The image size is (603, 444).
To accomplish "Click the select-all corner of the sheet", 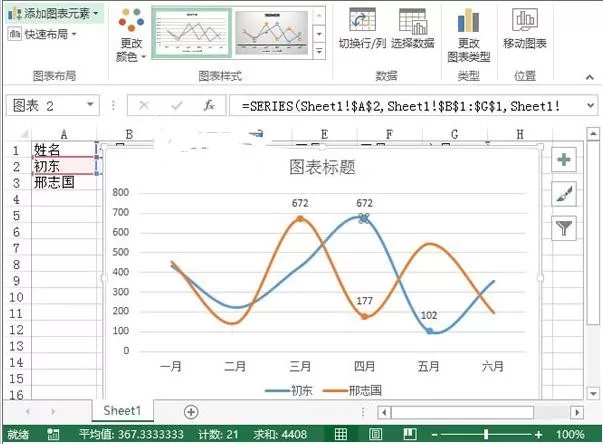I will (x=24, y=134).
